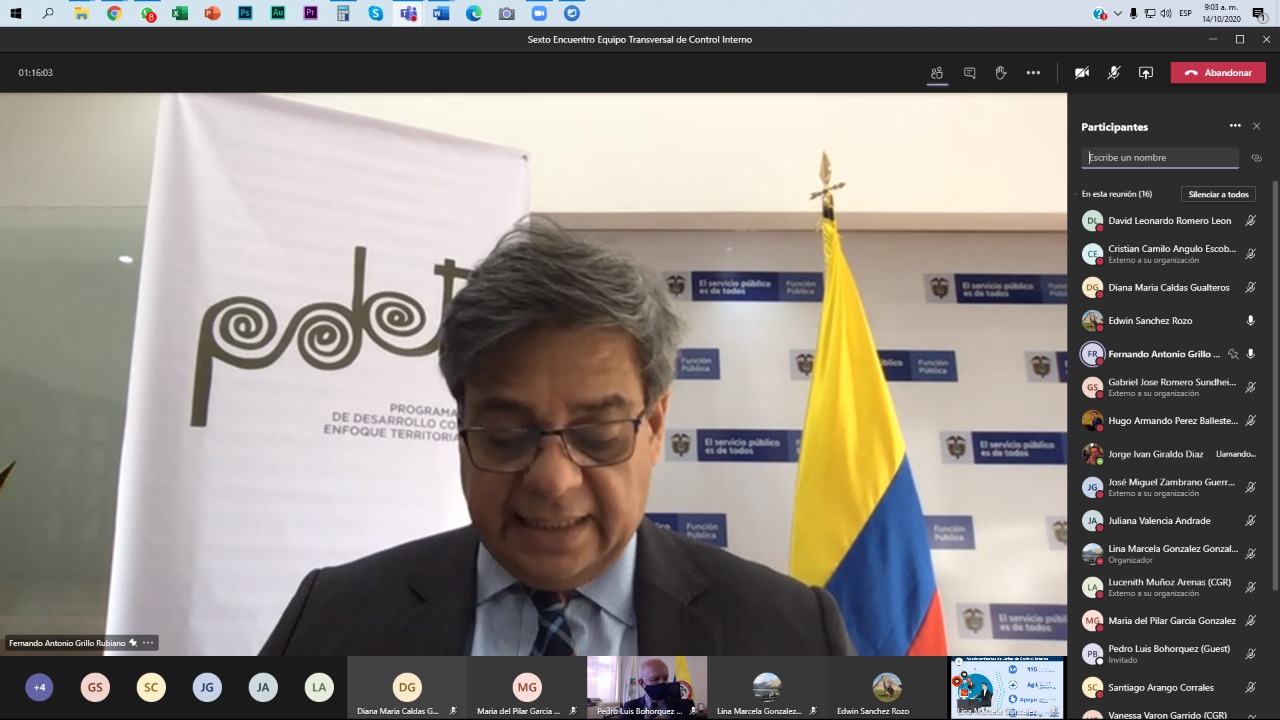
Task: Select Pedro Luis Bohorquez video thumbnail
Action: click(646, 687)
